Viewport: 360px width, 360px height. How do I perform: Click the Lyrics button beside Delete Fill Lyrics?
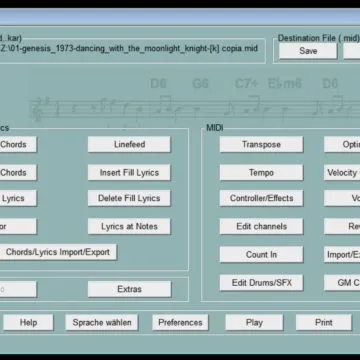[18, 198]
